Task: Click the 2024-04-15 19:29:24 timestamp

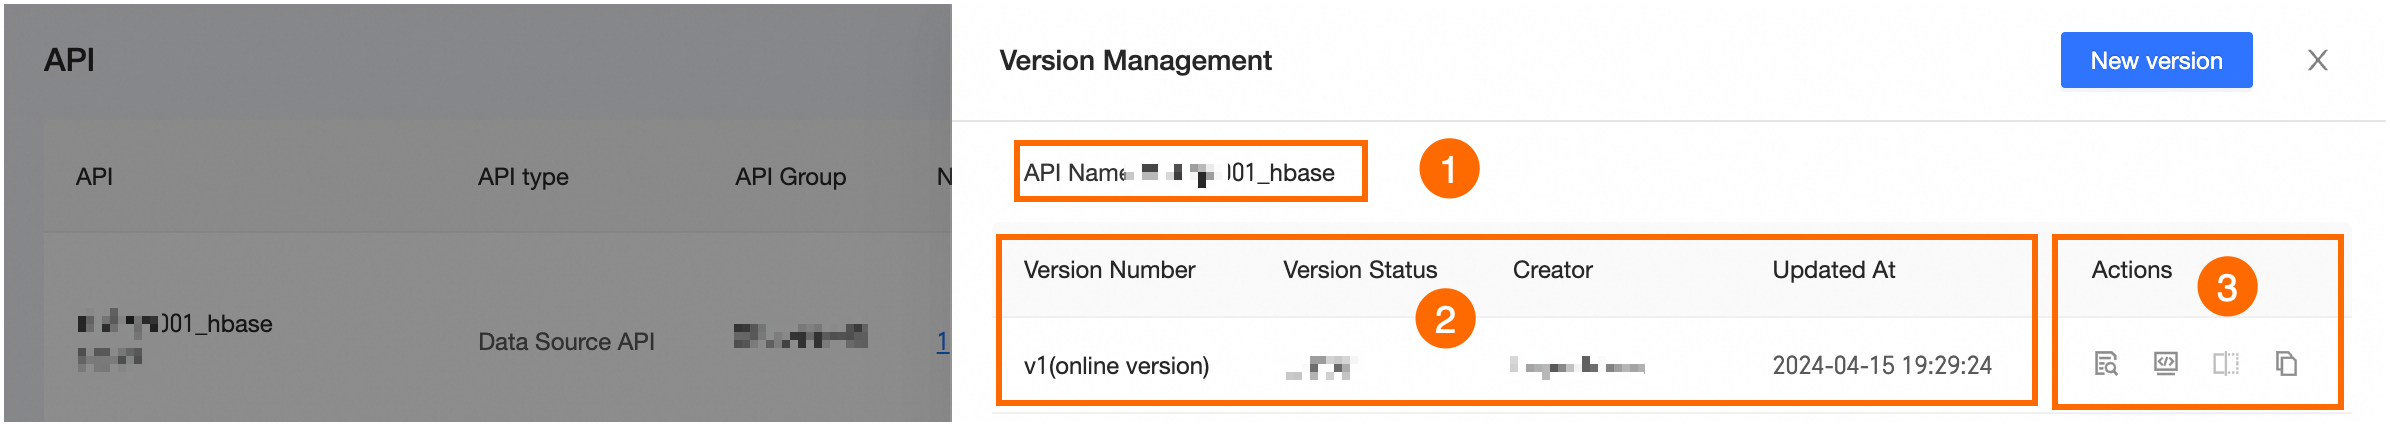Action: pyautogui.click(x=1881, y=366)
